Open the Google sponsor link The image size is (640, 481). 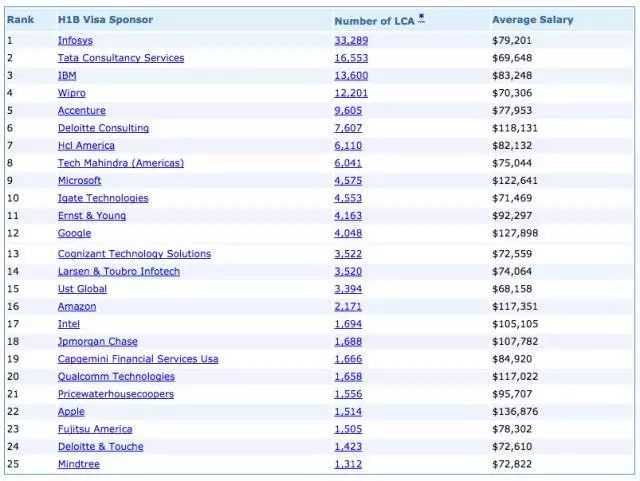click(x=74, y=233)
